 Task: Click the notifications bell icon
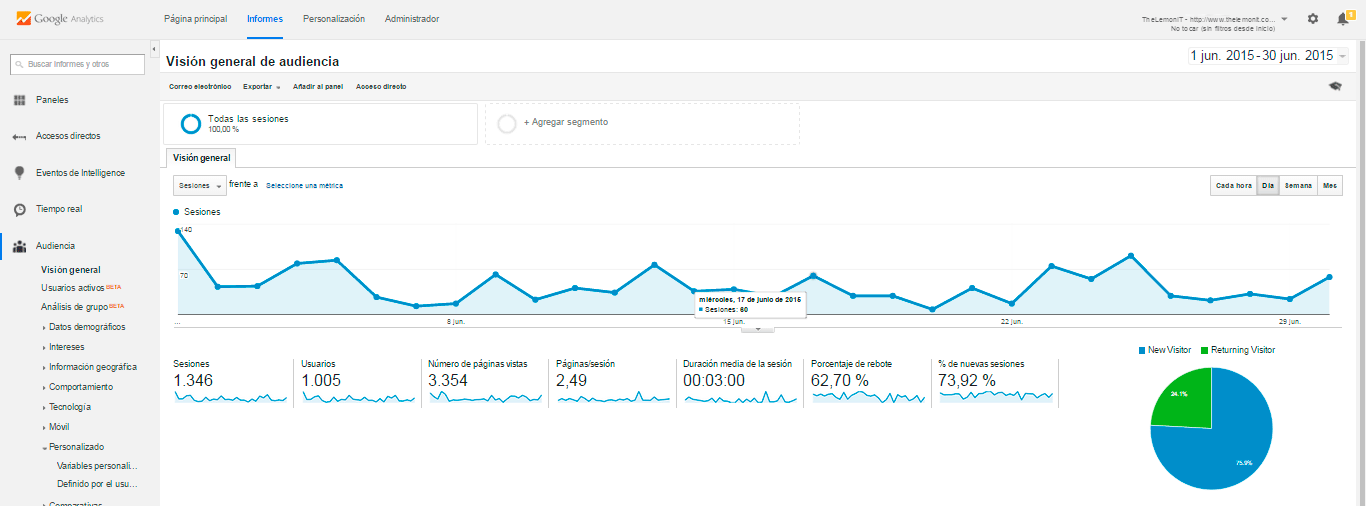click(1342, 19)
